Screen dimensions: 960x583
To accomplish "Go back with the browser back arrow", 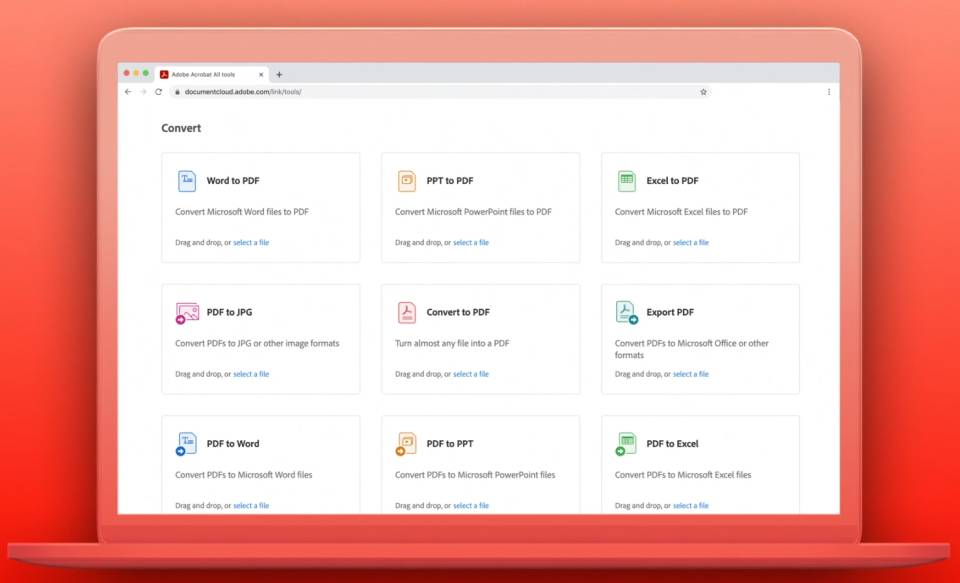I will (128, 92).
